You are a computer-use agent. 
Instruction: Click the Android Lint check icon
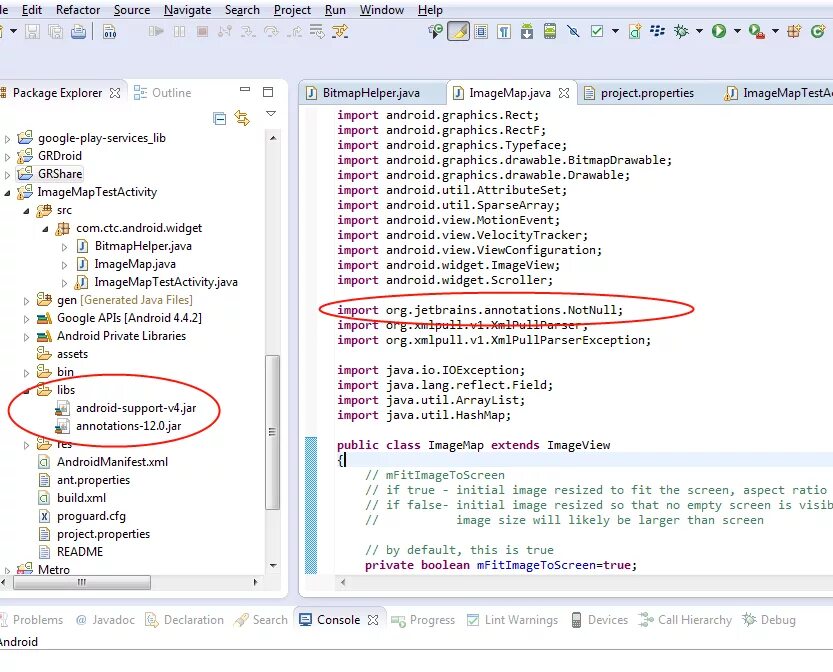coord(597,31)
